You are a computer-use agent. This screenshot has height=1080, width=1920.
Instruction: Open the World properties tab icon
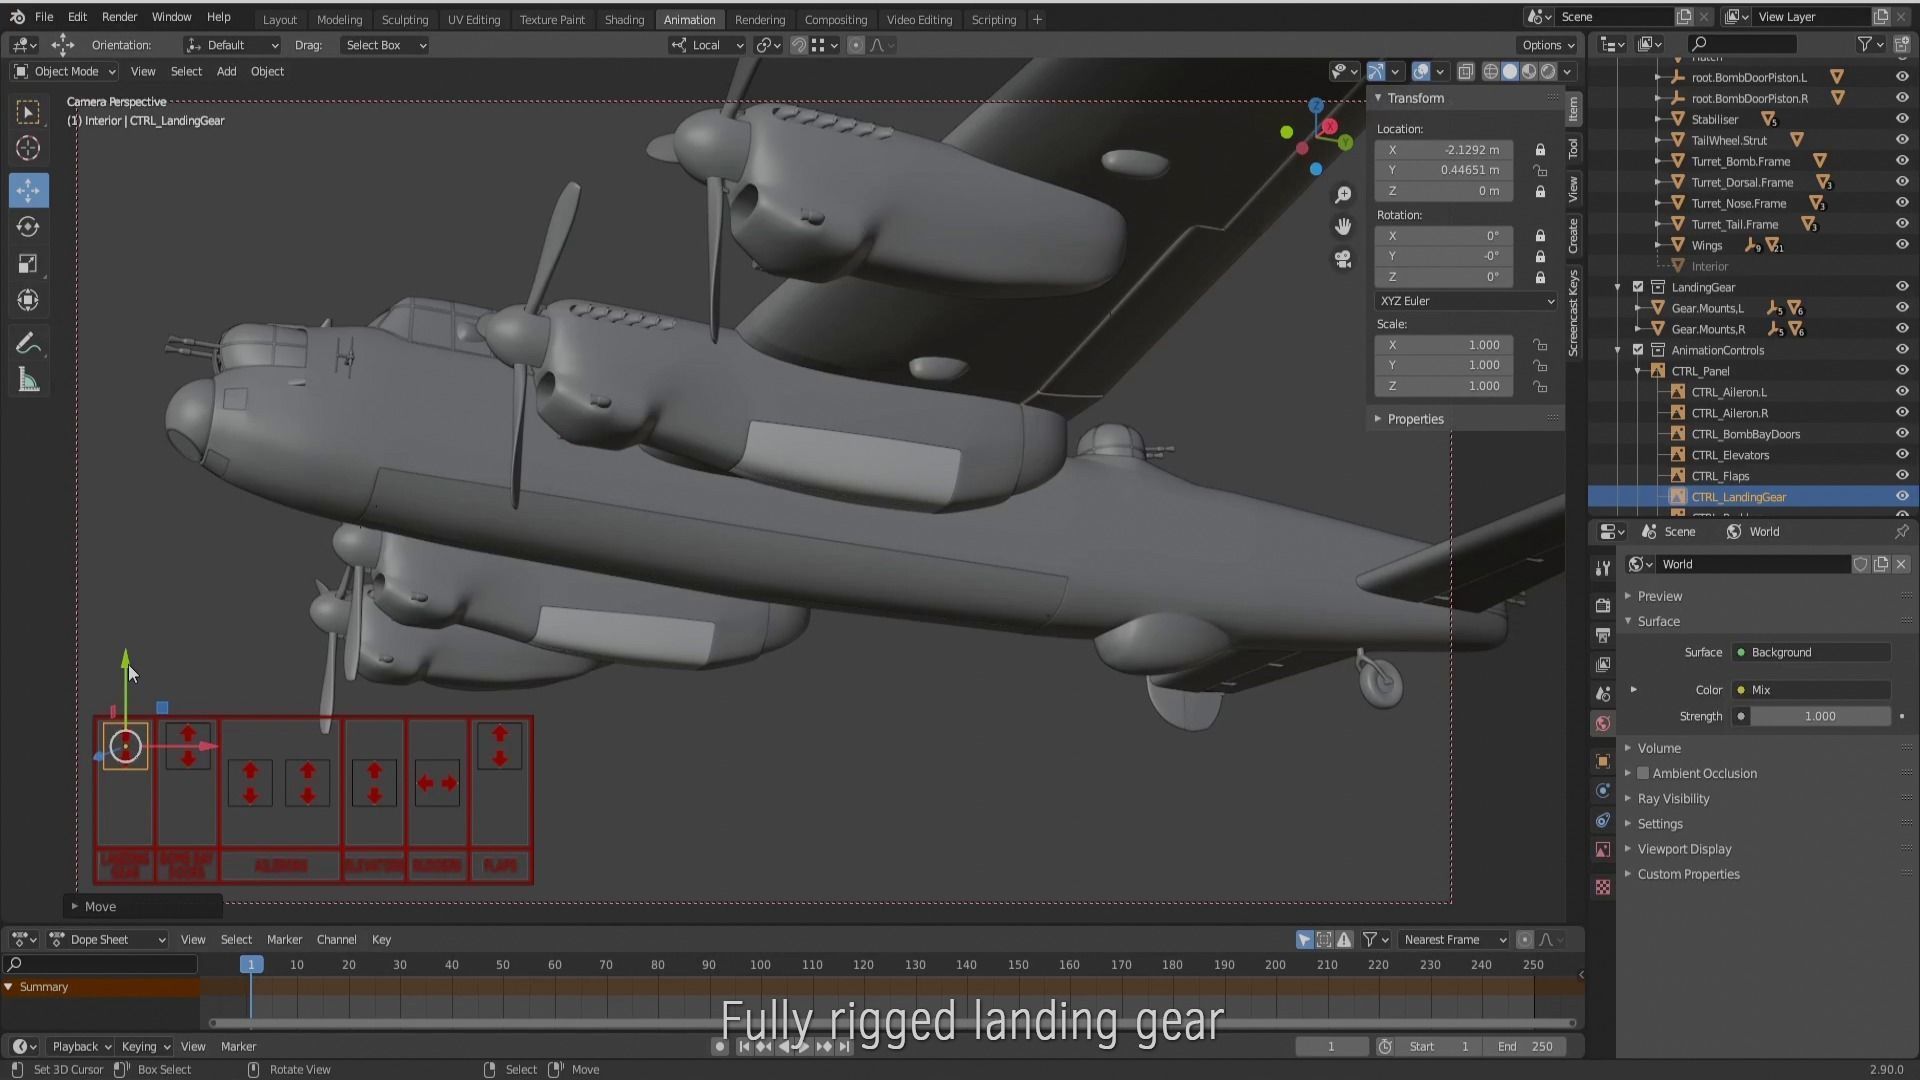(1603, 723)
